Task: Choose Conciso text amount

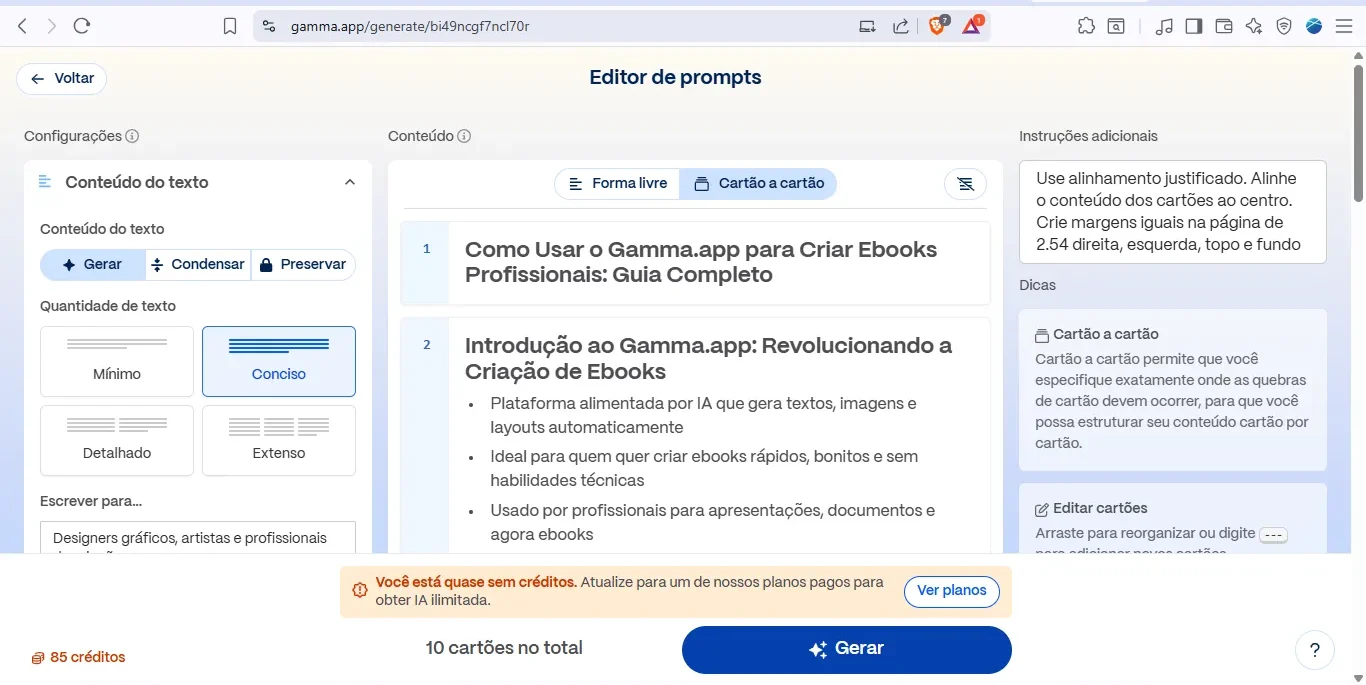Action: [279, 361]
